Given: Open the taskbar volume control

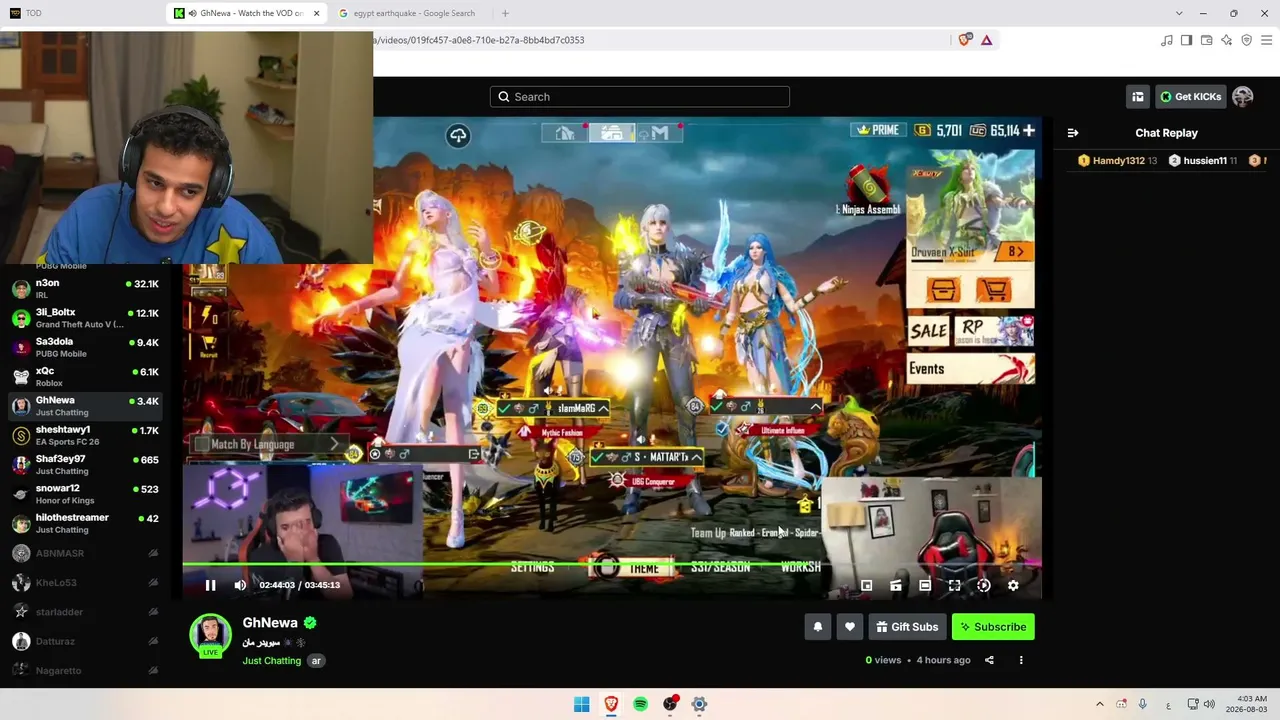Looking at the screenshot, I should click(x=1209, y=704).
